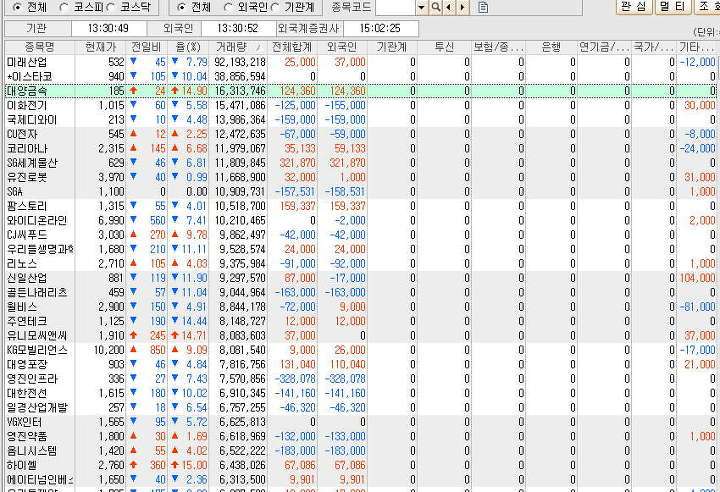
Task: Click volume 92,193,218 for 미래산업
Action: pyautogui.click(x=240, y=62)
